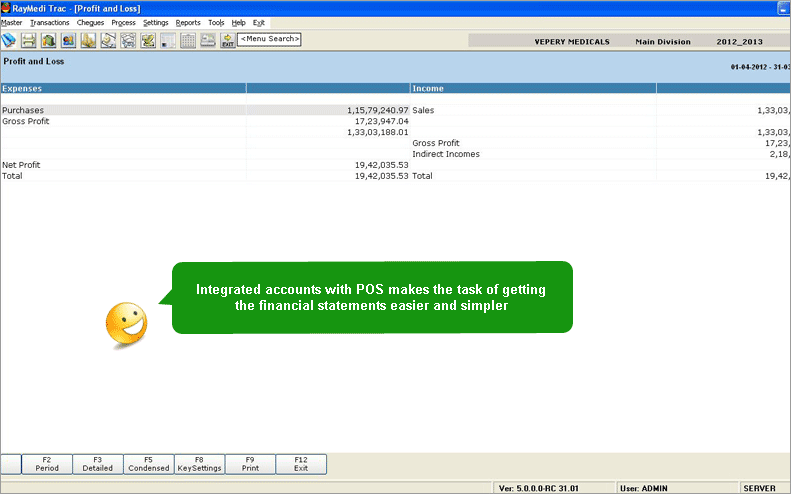Click the User: ADMIN status entry

pos(644,488)
